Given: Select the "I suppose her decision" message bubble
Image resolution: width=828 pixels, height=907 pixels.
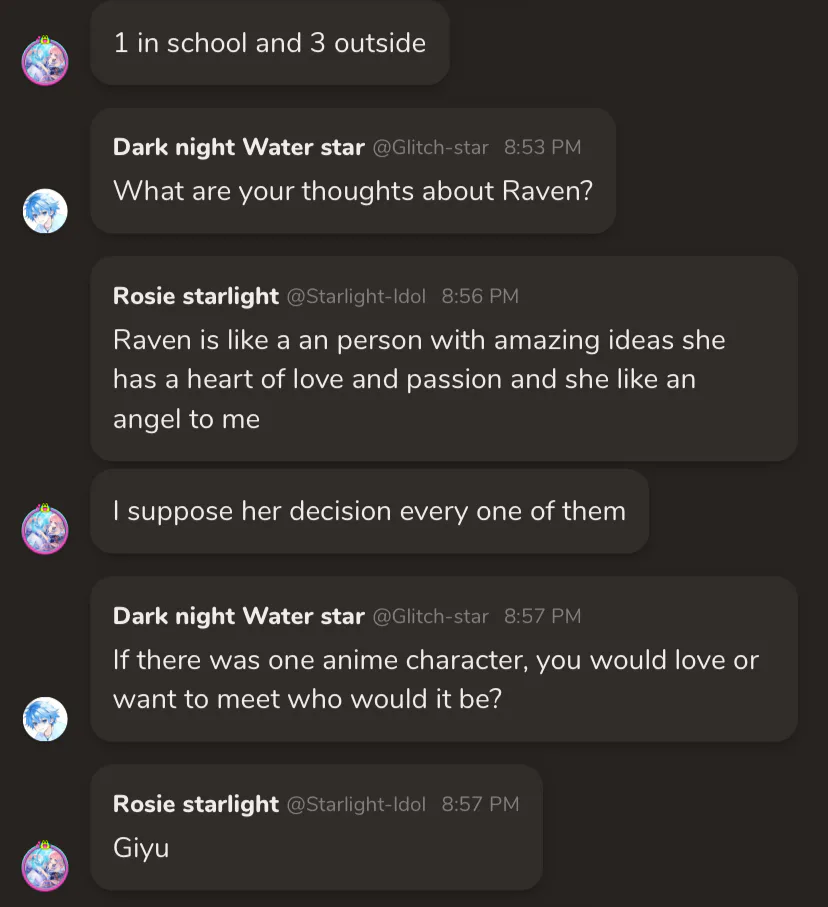Looking at the screenshot, I should point(369,511).
